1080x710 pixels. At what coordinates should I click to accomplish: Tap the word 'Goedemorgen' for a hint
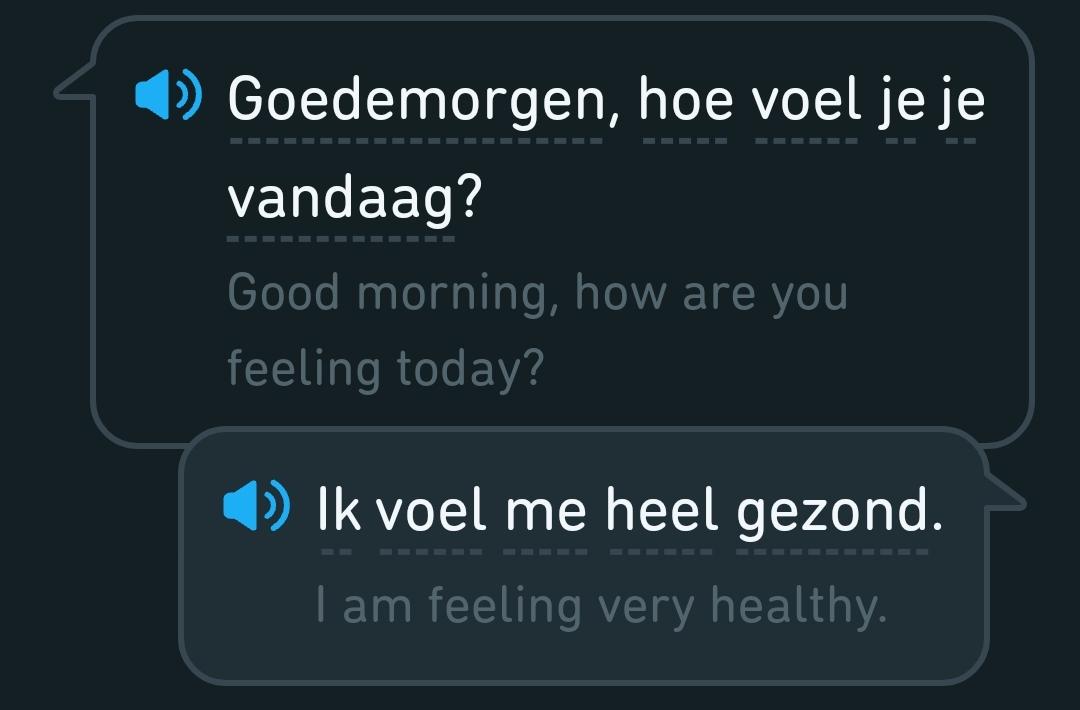(416, 102)
